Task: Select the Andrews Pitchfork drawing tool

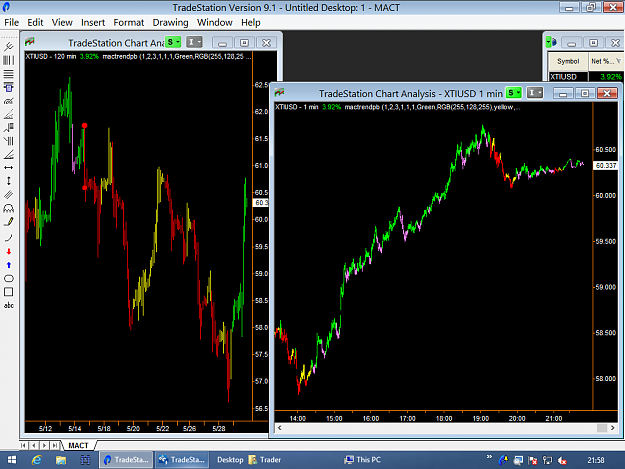Action: (x=8, y=47)
